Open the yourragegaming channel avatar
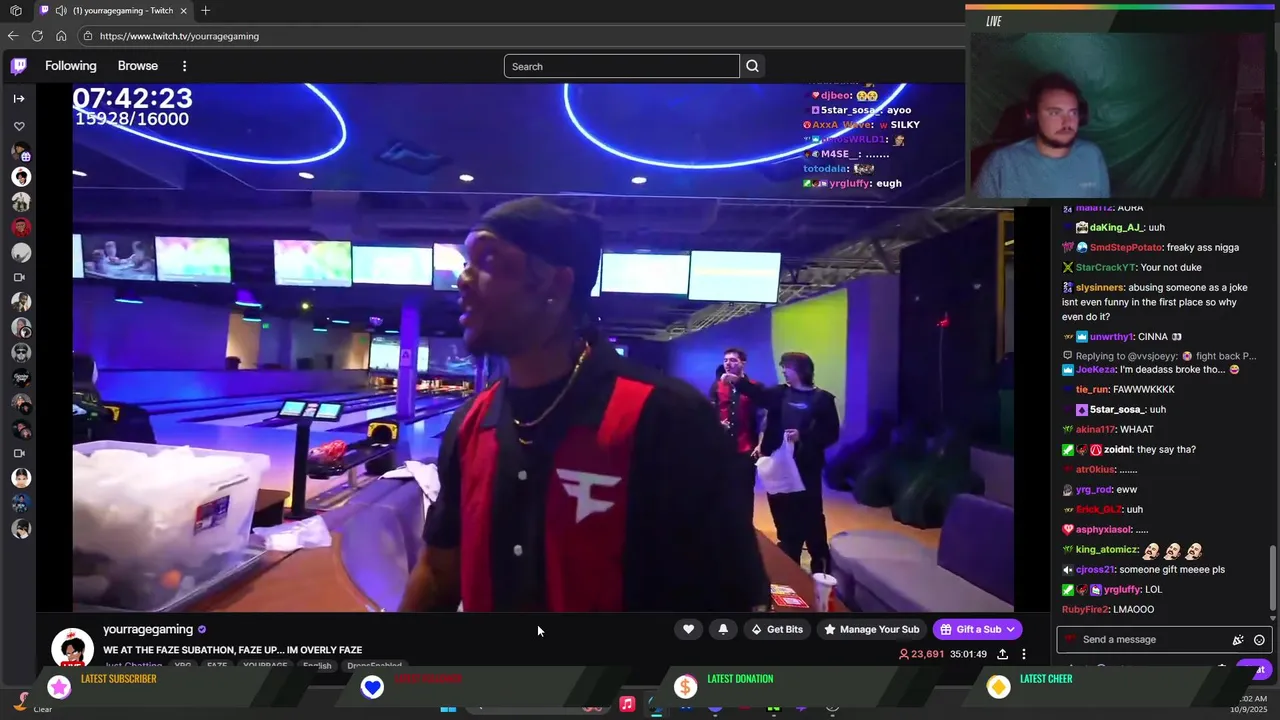This screenshot has height=720, width=1280. (x=72, y=648)
